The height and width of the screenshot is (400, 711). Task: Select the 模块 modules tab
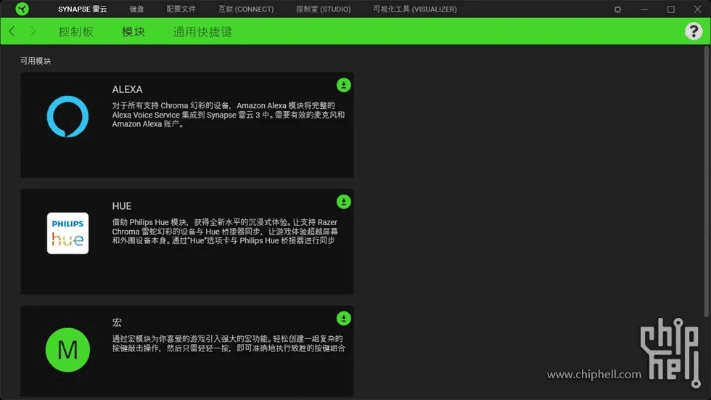point(133,32)
